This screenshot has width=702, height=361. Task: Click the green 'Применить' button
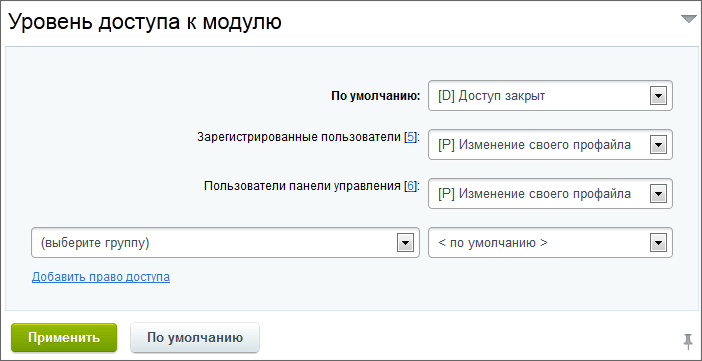pyautogui.click(x=64, y=338)
